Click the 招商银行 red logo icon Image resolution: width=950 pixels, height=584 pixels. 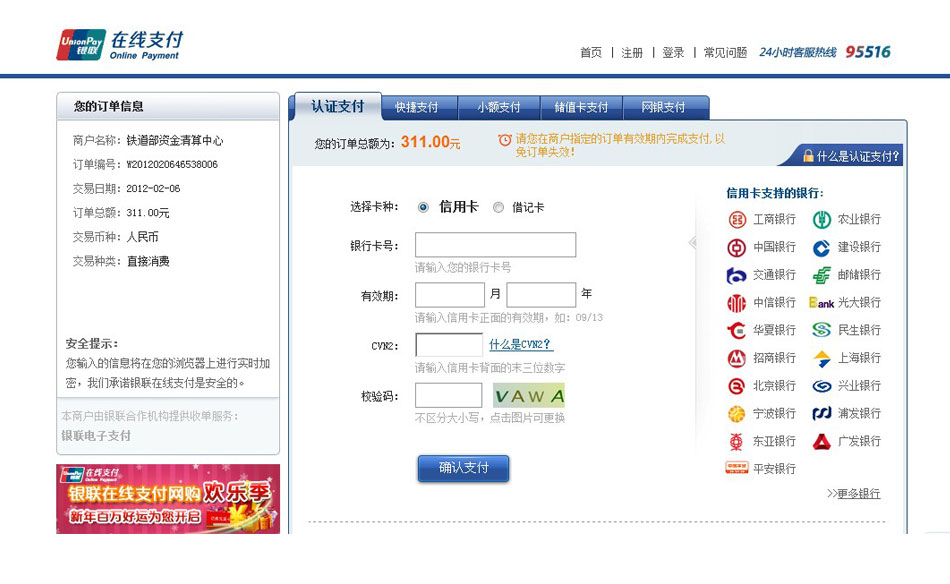(x=737, y=358)
